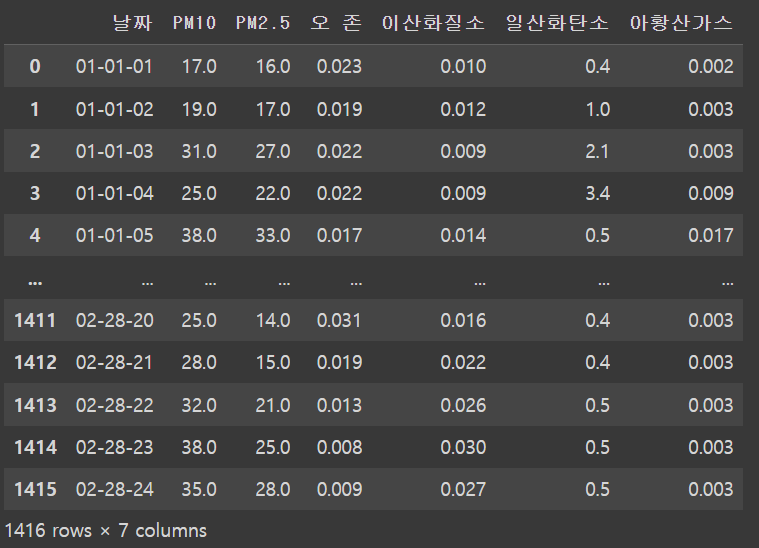Click 아황산가스 value 0.002 in row 0
759x548 pixels.
(x=711, y=66)
